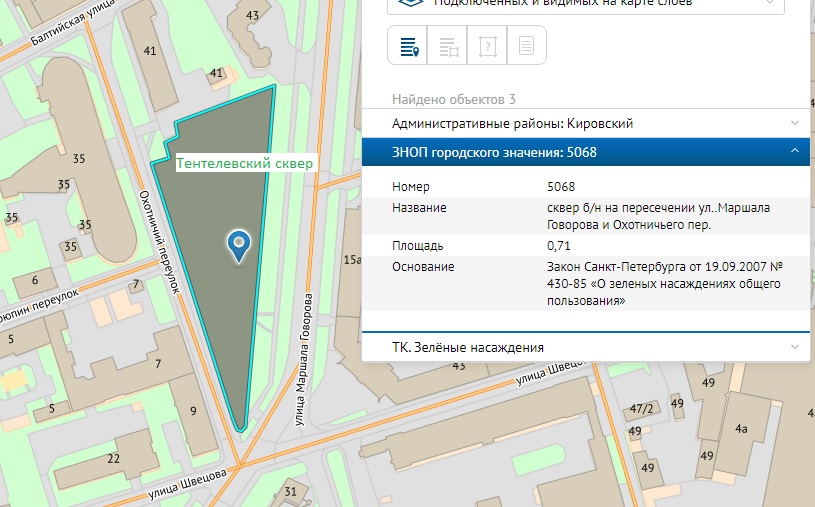Click the Тентелевский сквер map label
Viewport: 815px width, 507px height.
coord(245,162)
